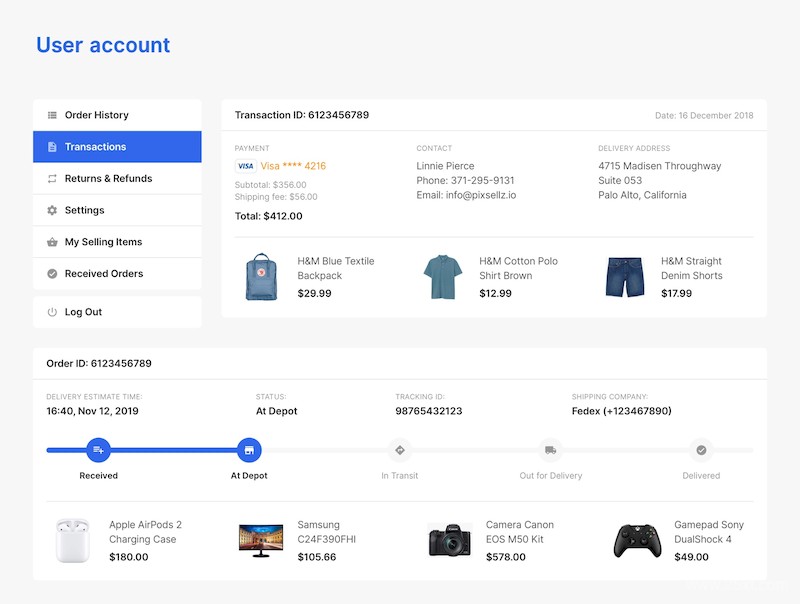Open the Order History menu item
Viewport: 800px width, 604px height.
tap(117, 115)
